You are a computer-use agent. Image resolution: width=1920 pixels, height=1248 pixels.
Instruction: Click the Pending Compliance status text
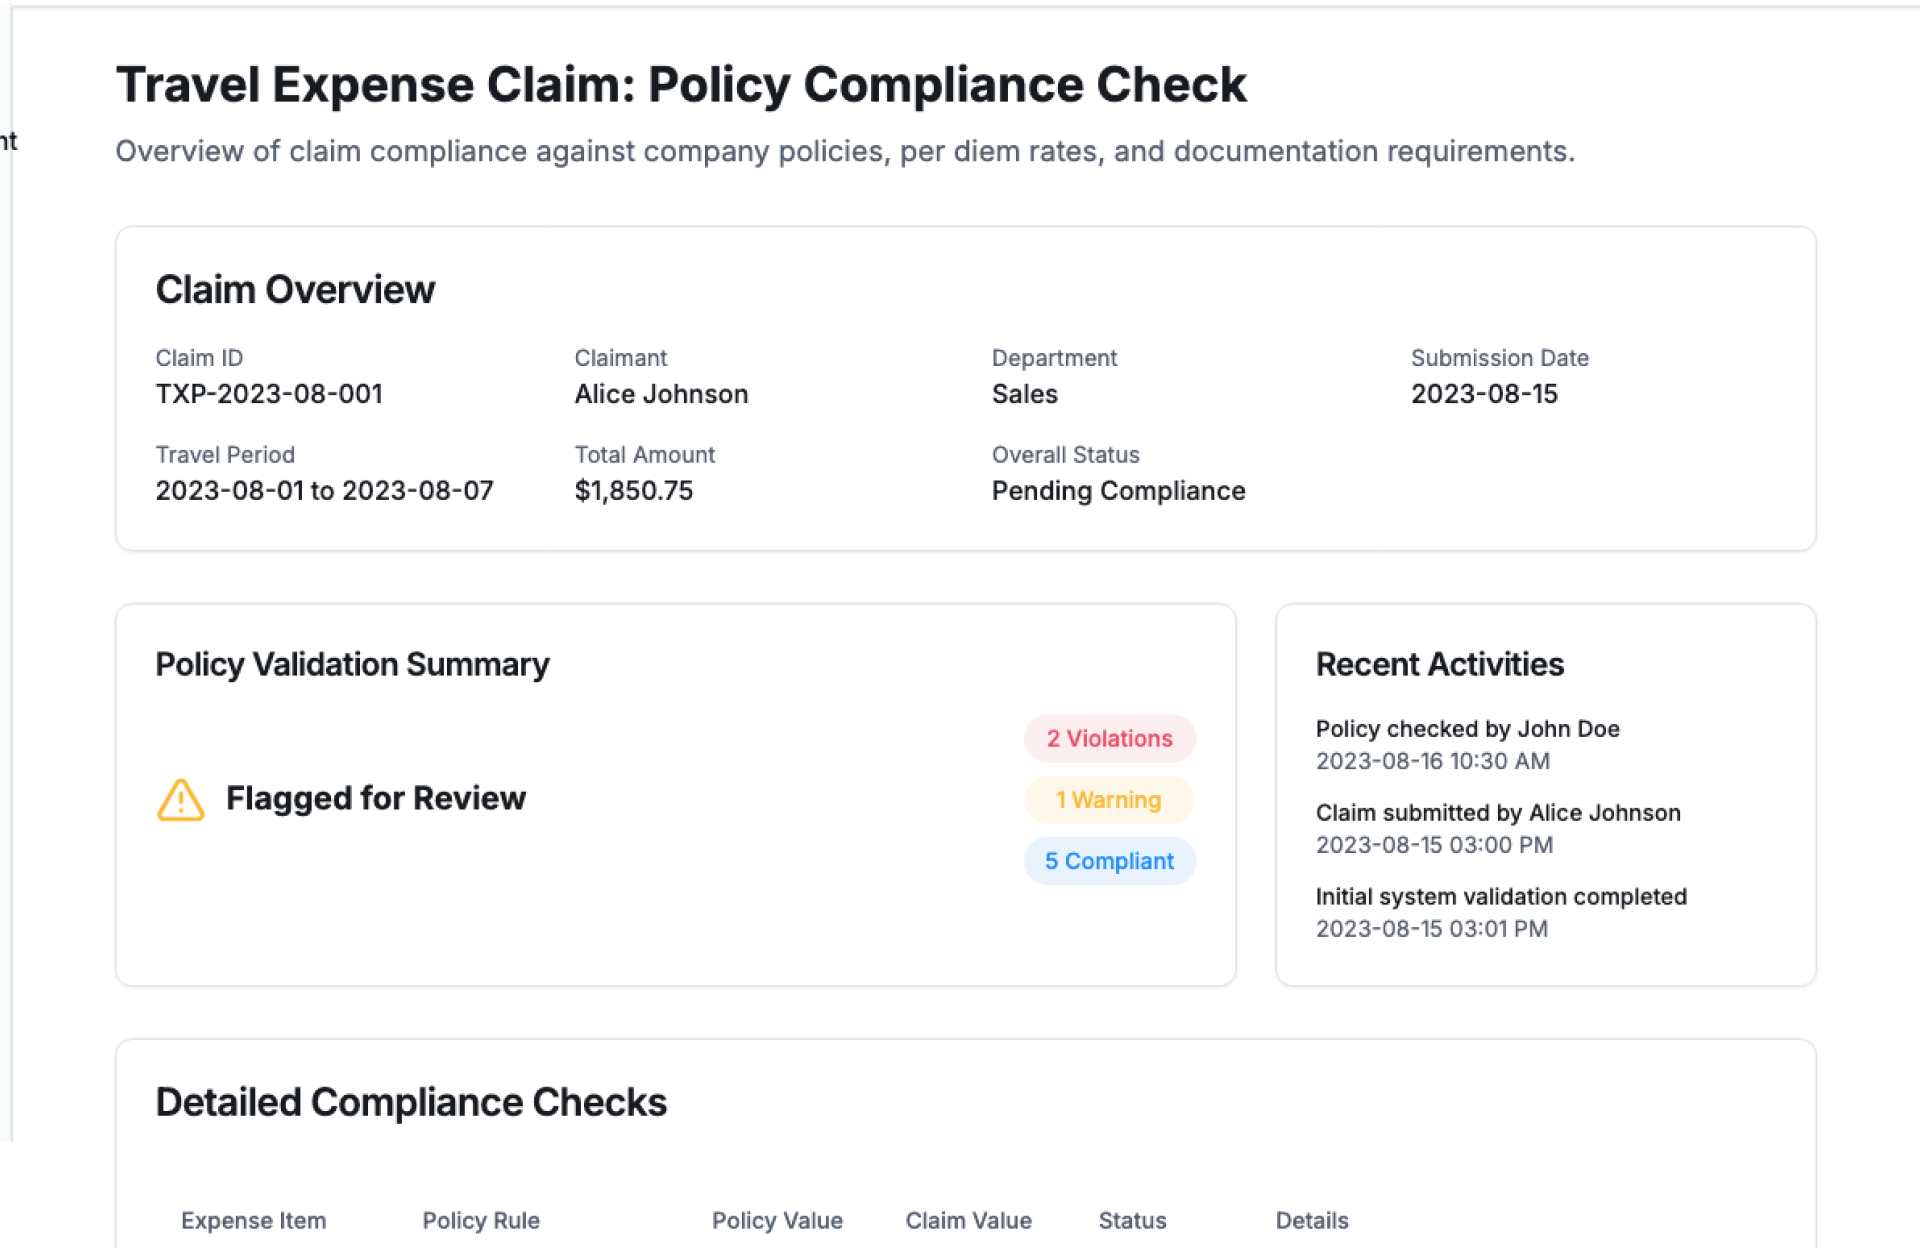(1118, 491)
